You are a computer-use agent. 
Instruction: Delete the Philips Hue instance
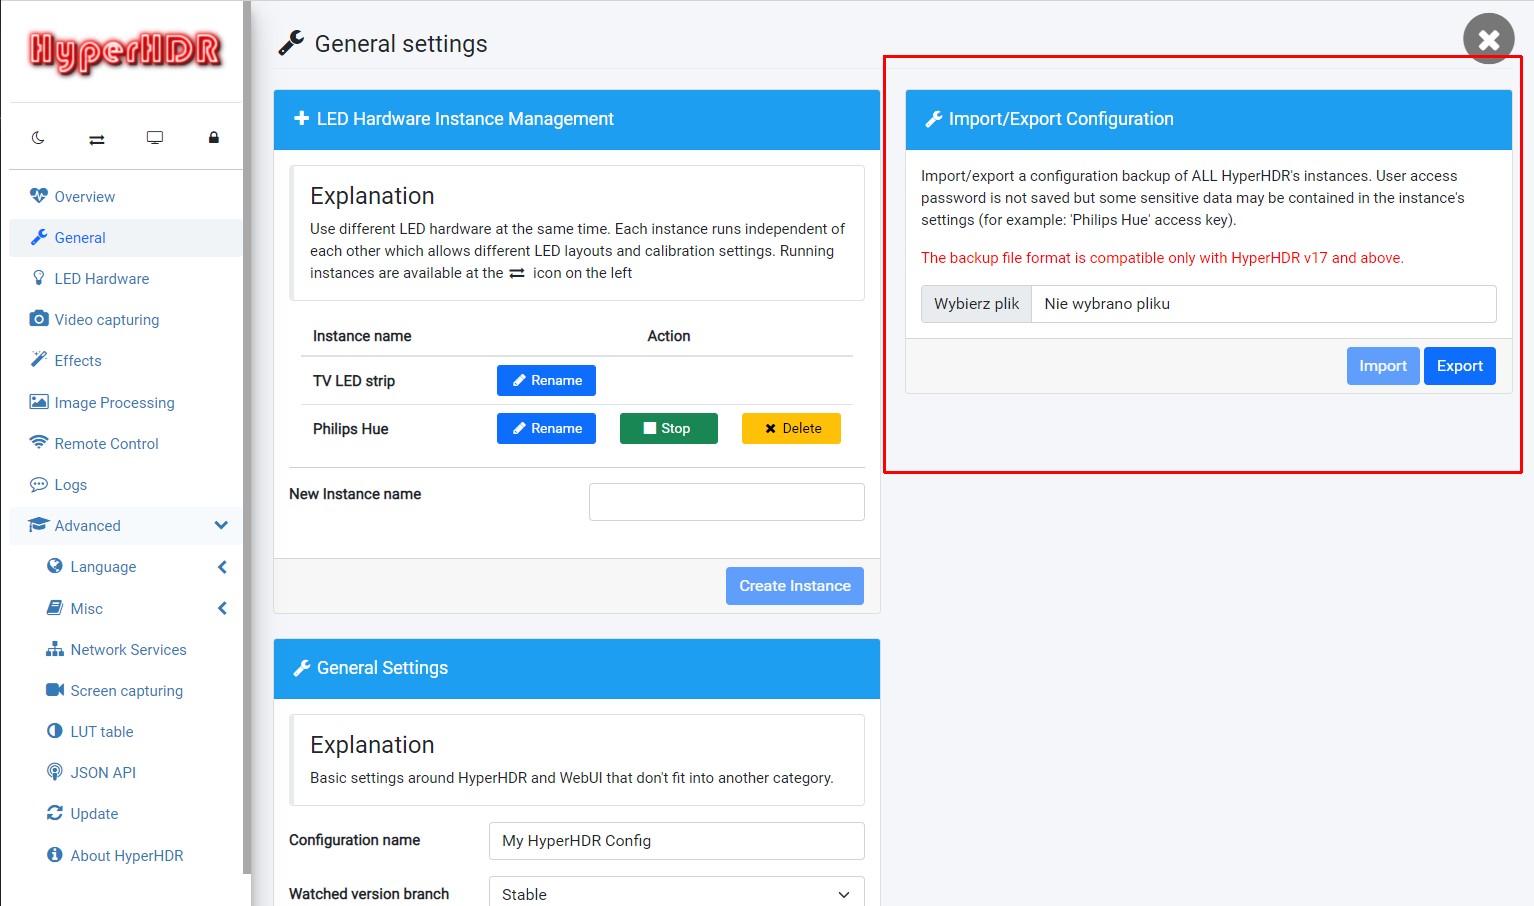pyautogui.click(x=791, y=428)
